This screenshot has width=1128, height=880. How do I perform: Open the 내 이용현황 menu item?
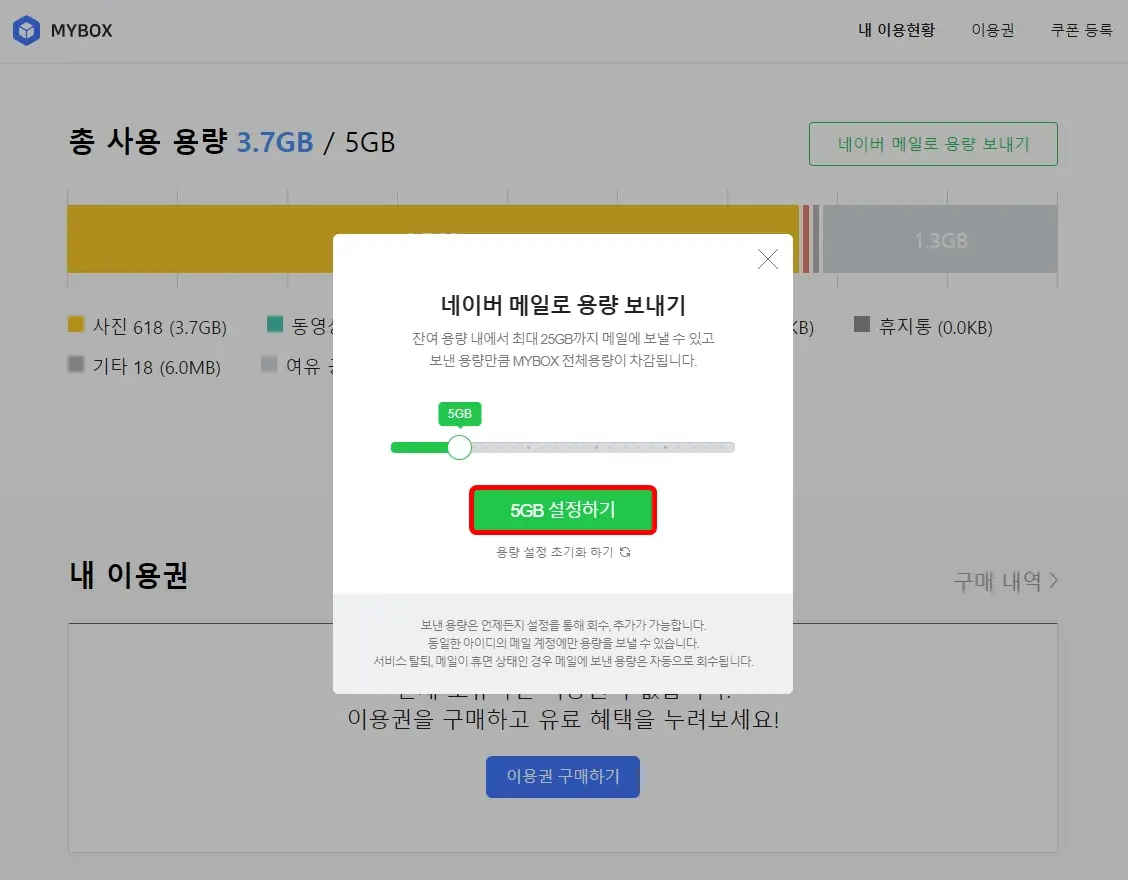click(x=897, y=30)
